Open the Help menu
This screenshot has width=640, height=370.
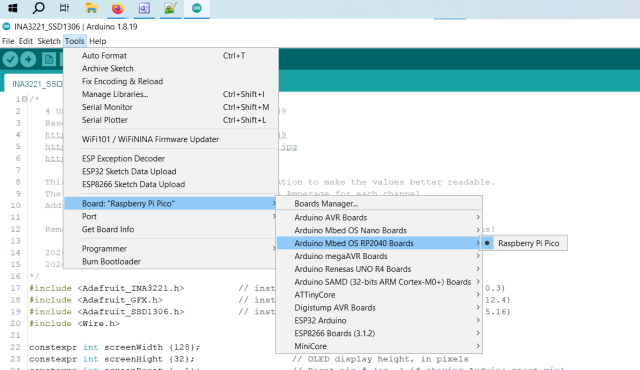tap(98, 41)
